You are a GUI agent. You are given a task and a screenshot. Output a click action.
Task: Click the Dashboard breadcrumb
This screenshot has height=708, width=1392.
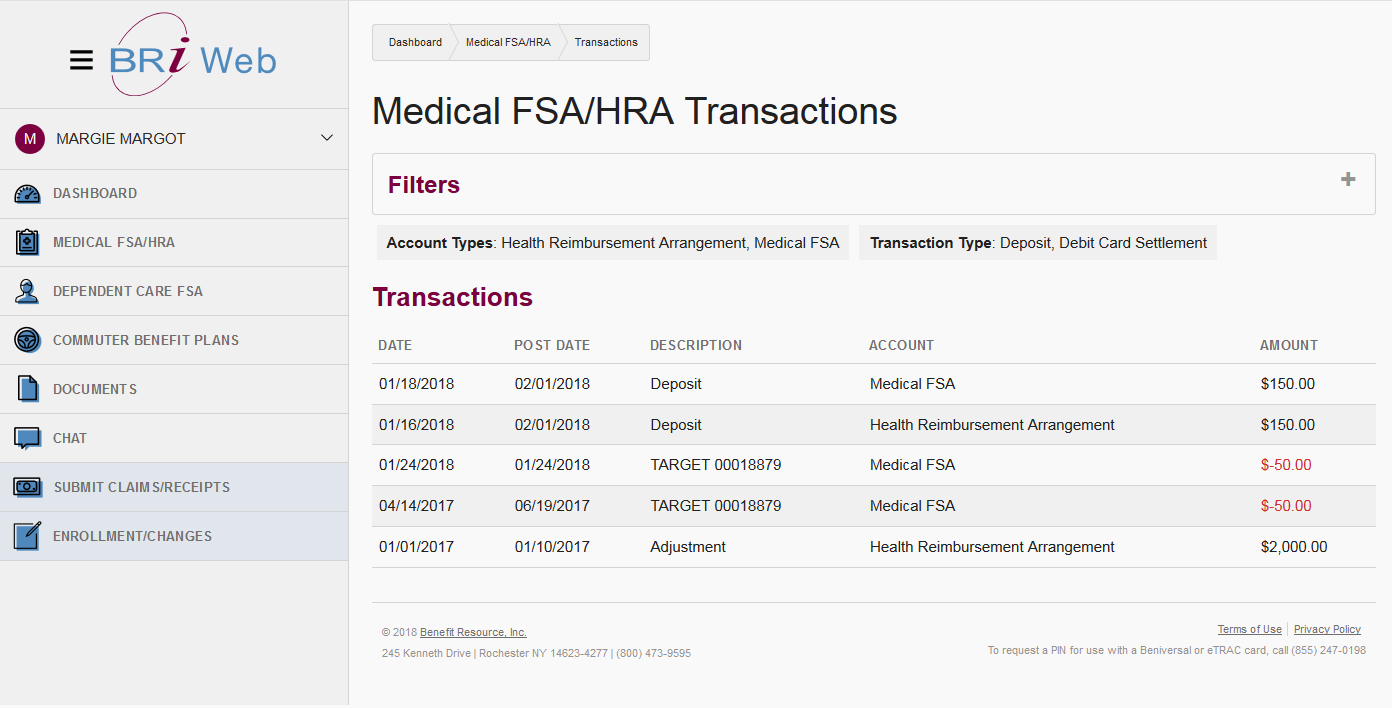415,43
